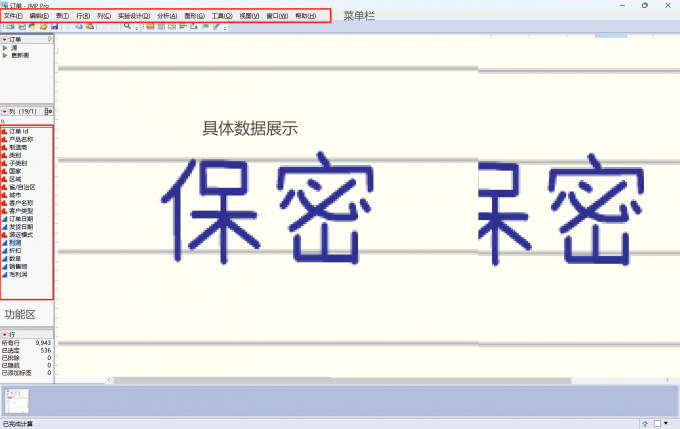Click the 所有行 rows count row
Screen dimensions: 680x429
pyautogui.click(x=26, y=343)
